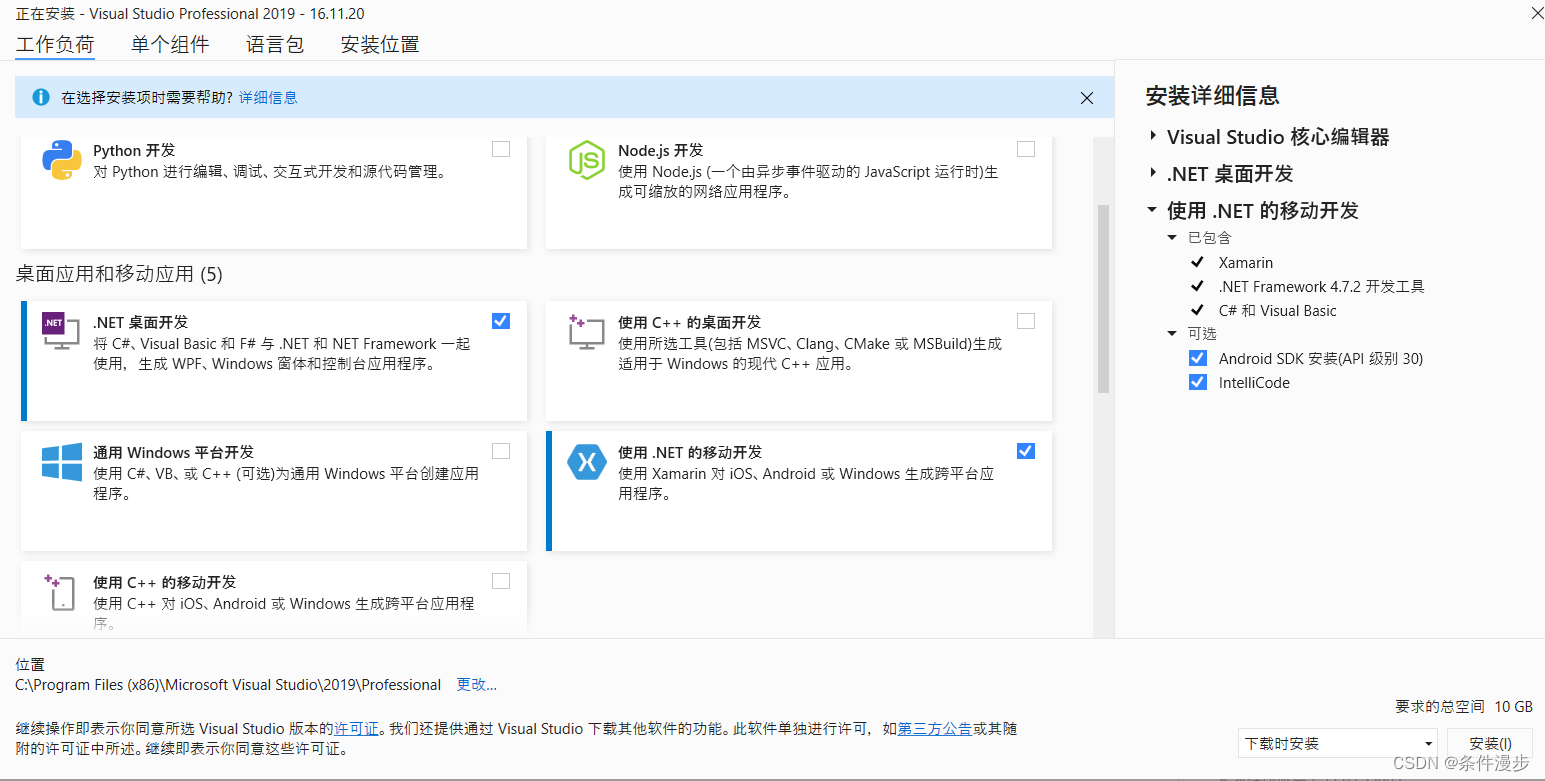Click the 安装详细信息 heading
This screenshot has height=781, width=1545.
pyautogui.click(x=1213, y=96)
